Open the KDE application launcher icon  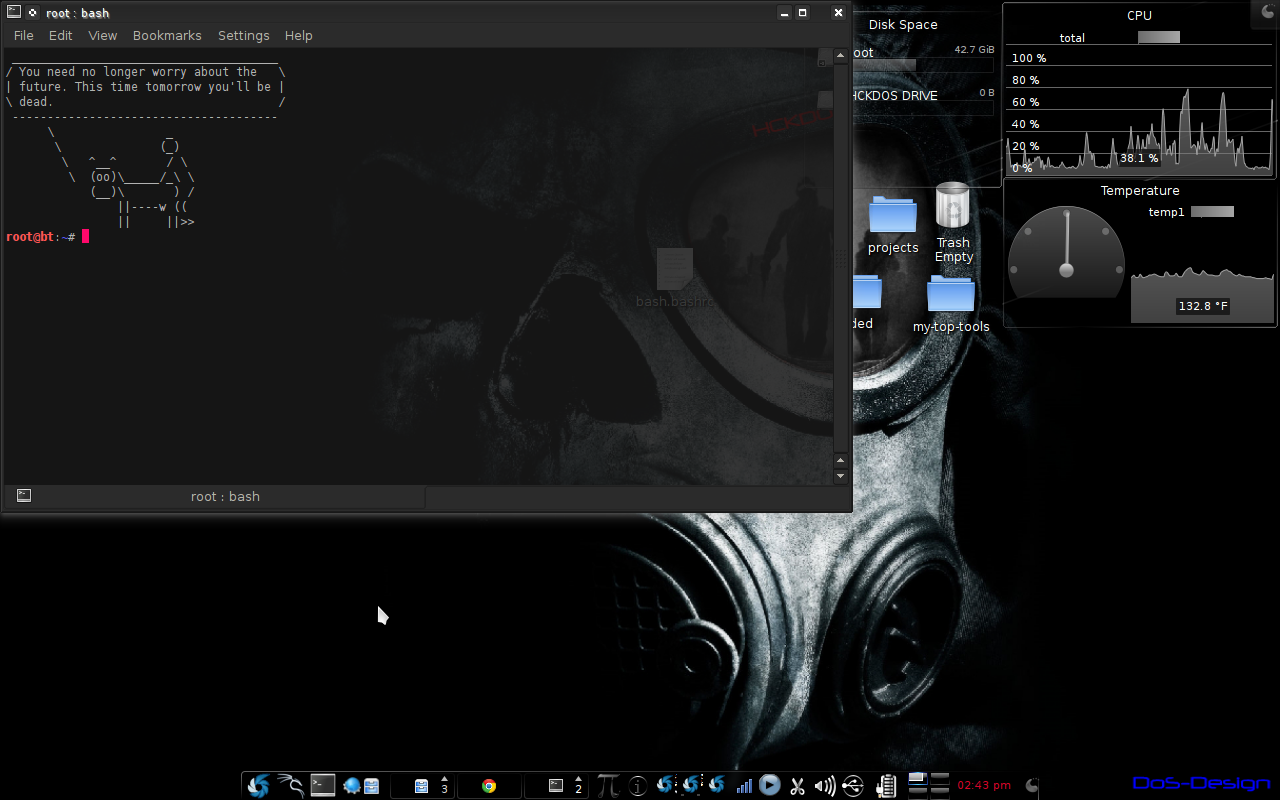(x=258, y=786)
